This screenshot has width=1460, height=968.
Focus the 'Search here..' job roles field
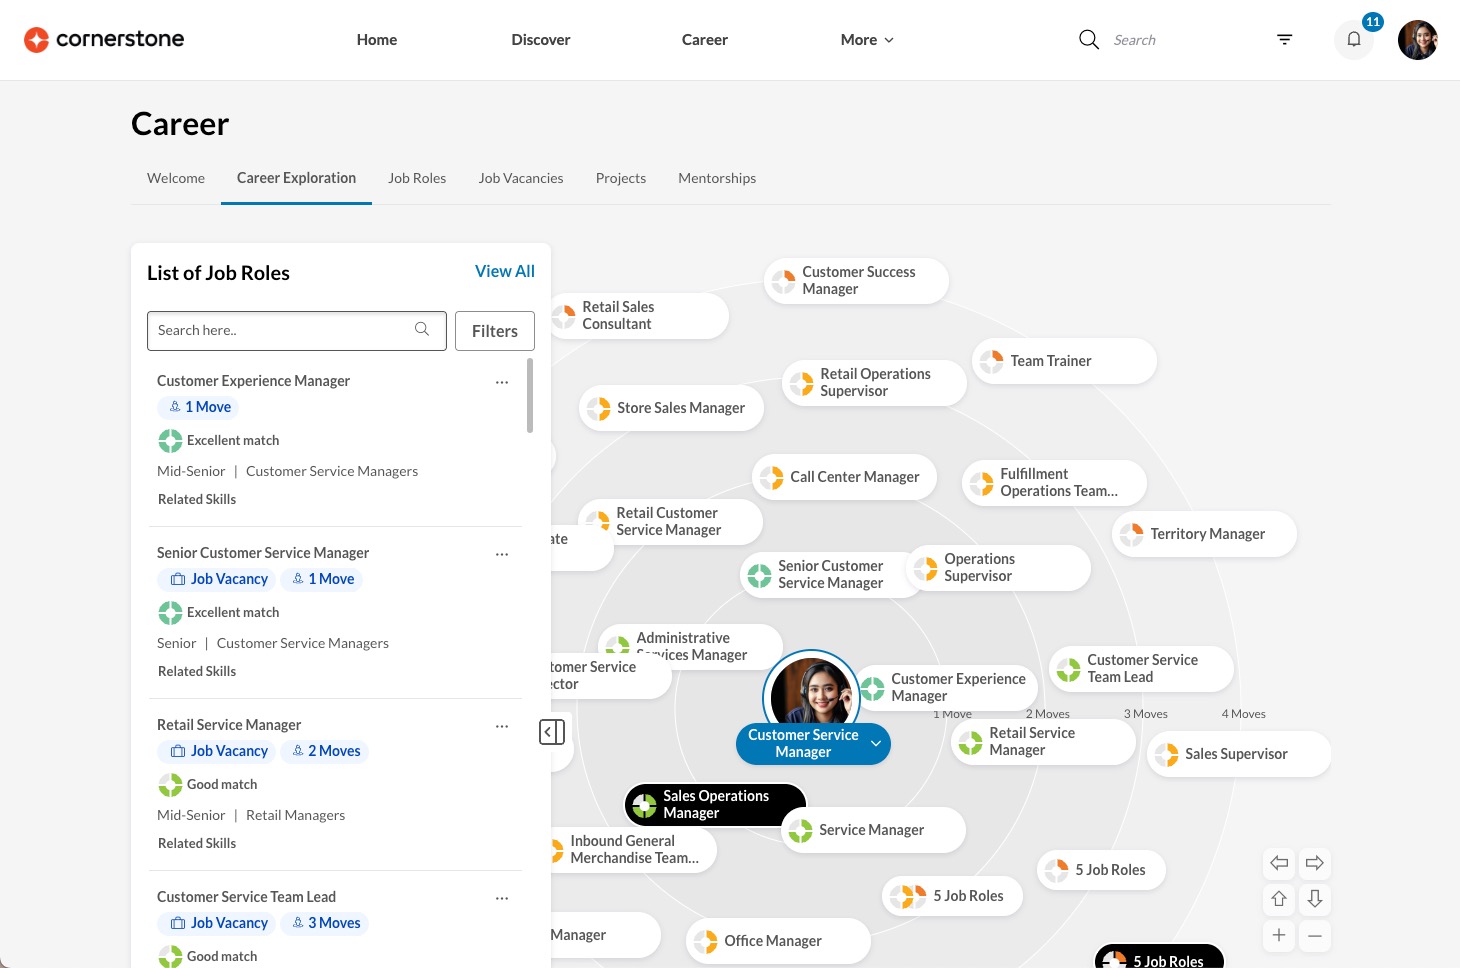point(297,331)
